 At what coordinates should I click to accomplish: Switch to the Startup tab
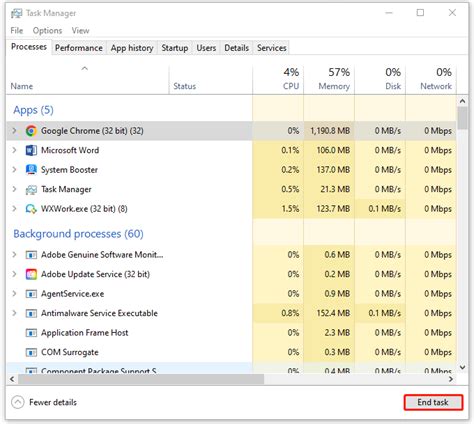(175, 48)
